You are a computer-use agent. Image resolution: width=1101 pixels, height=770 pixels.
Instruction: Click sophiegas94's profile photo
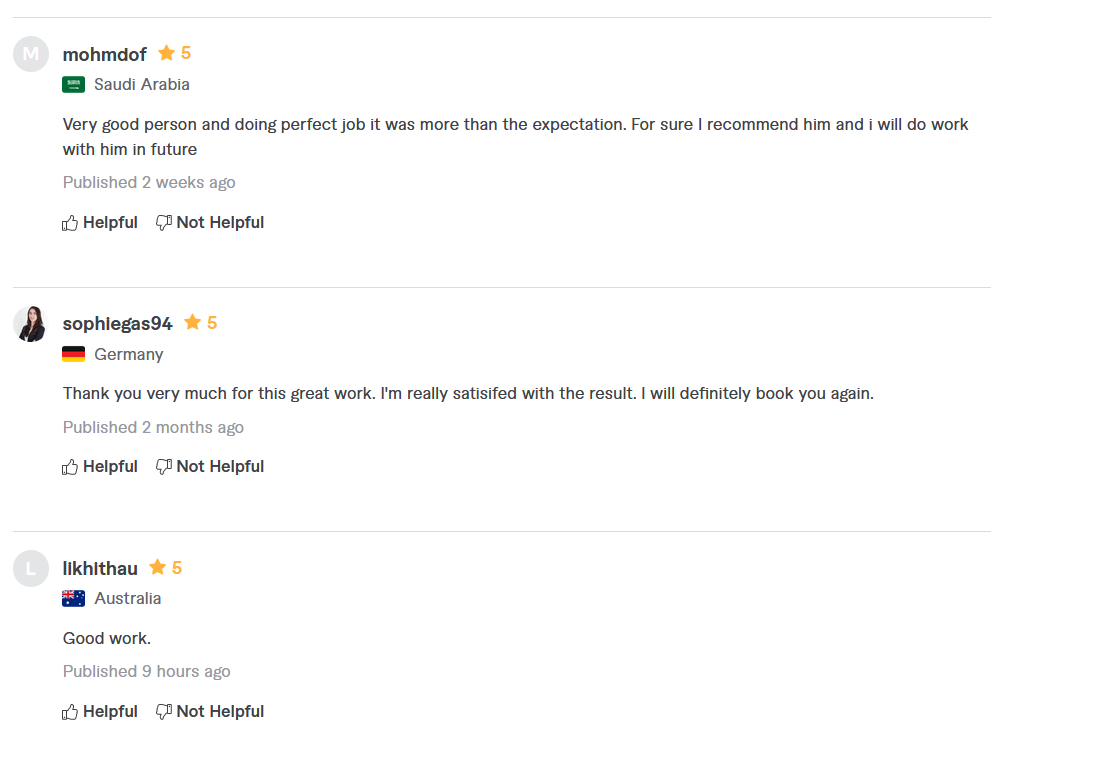coord(30,323)
